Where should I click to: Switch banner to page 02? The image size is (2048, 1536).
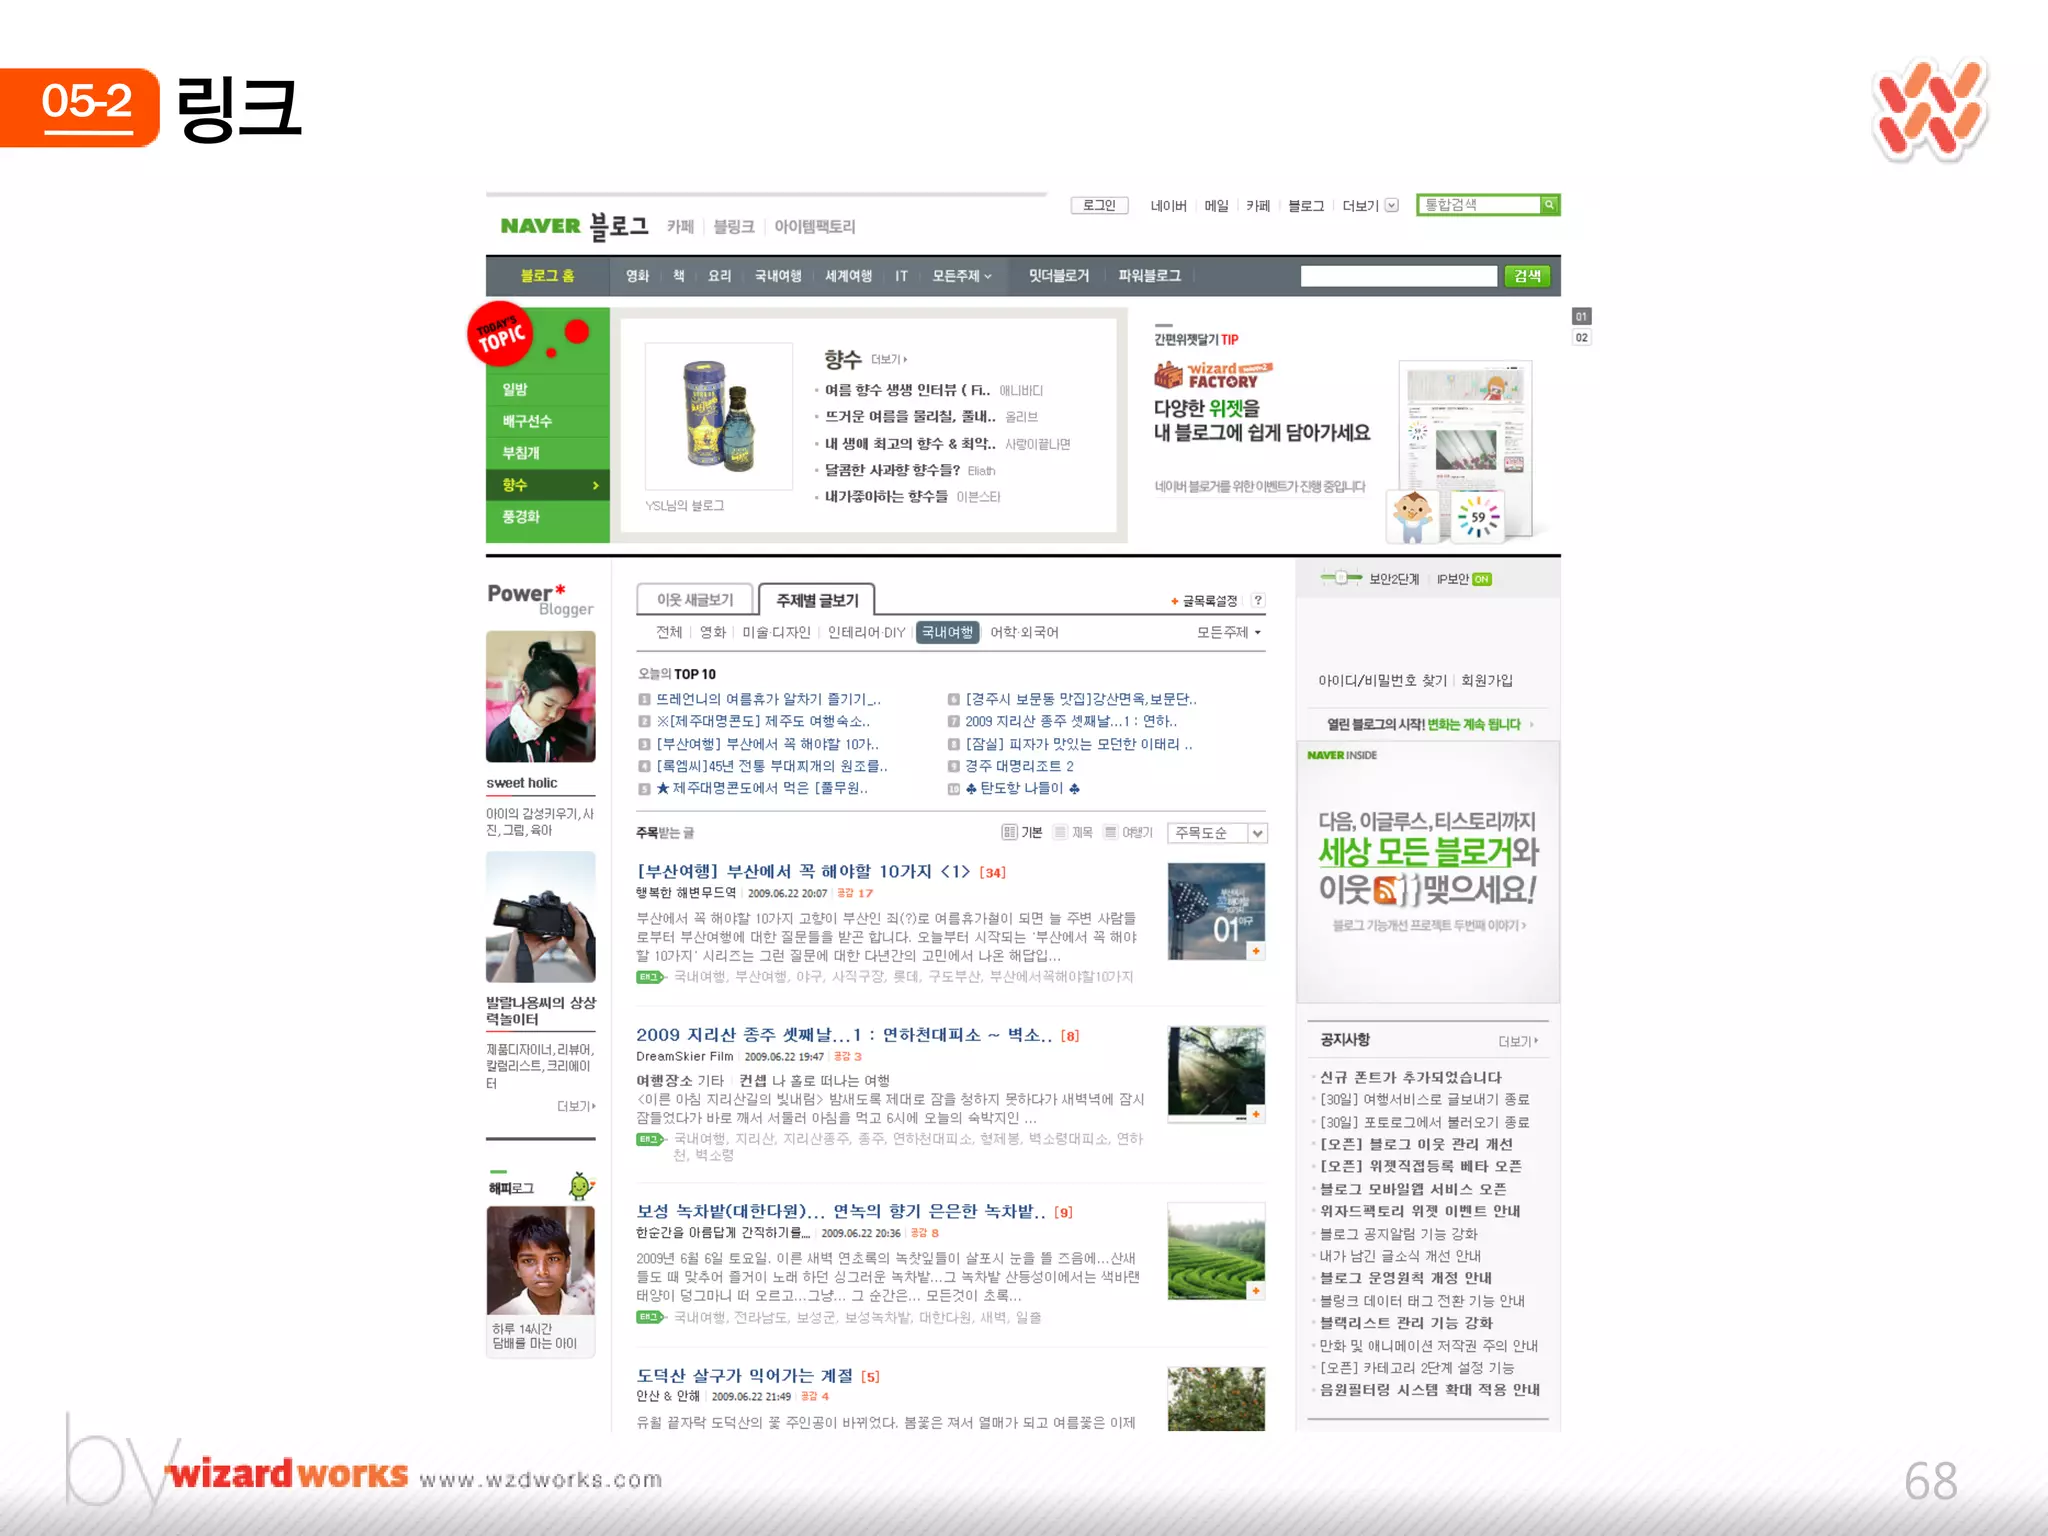1581,338
